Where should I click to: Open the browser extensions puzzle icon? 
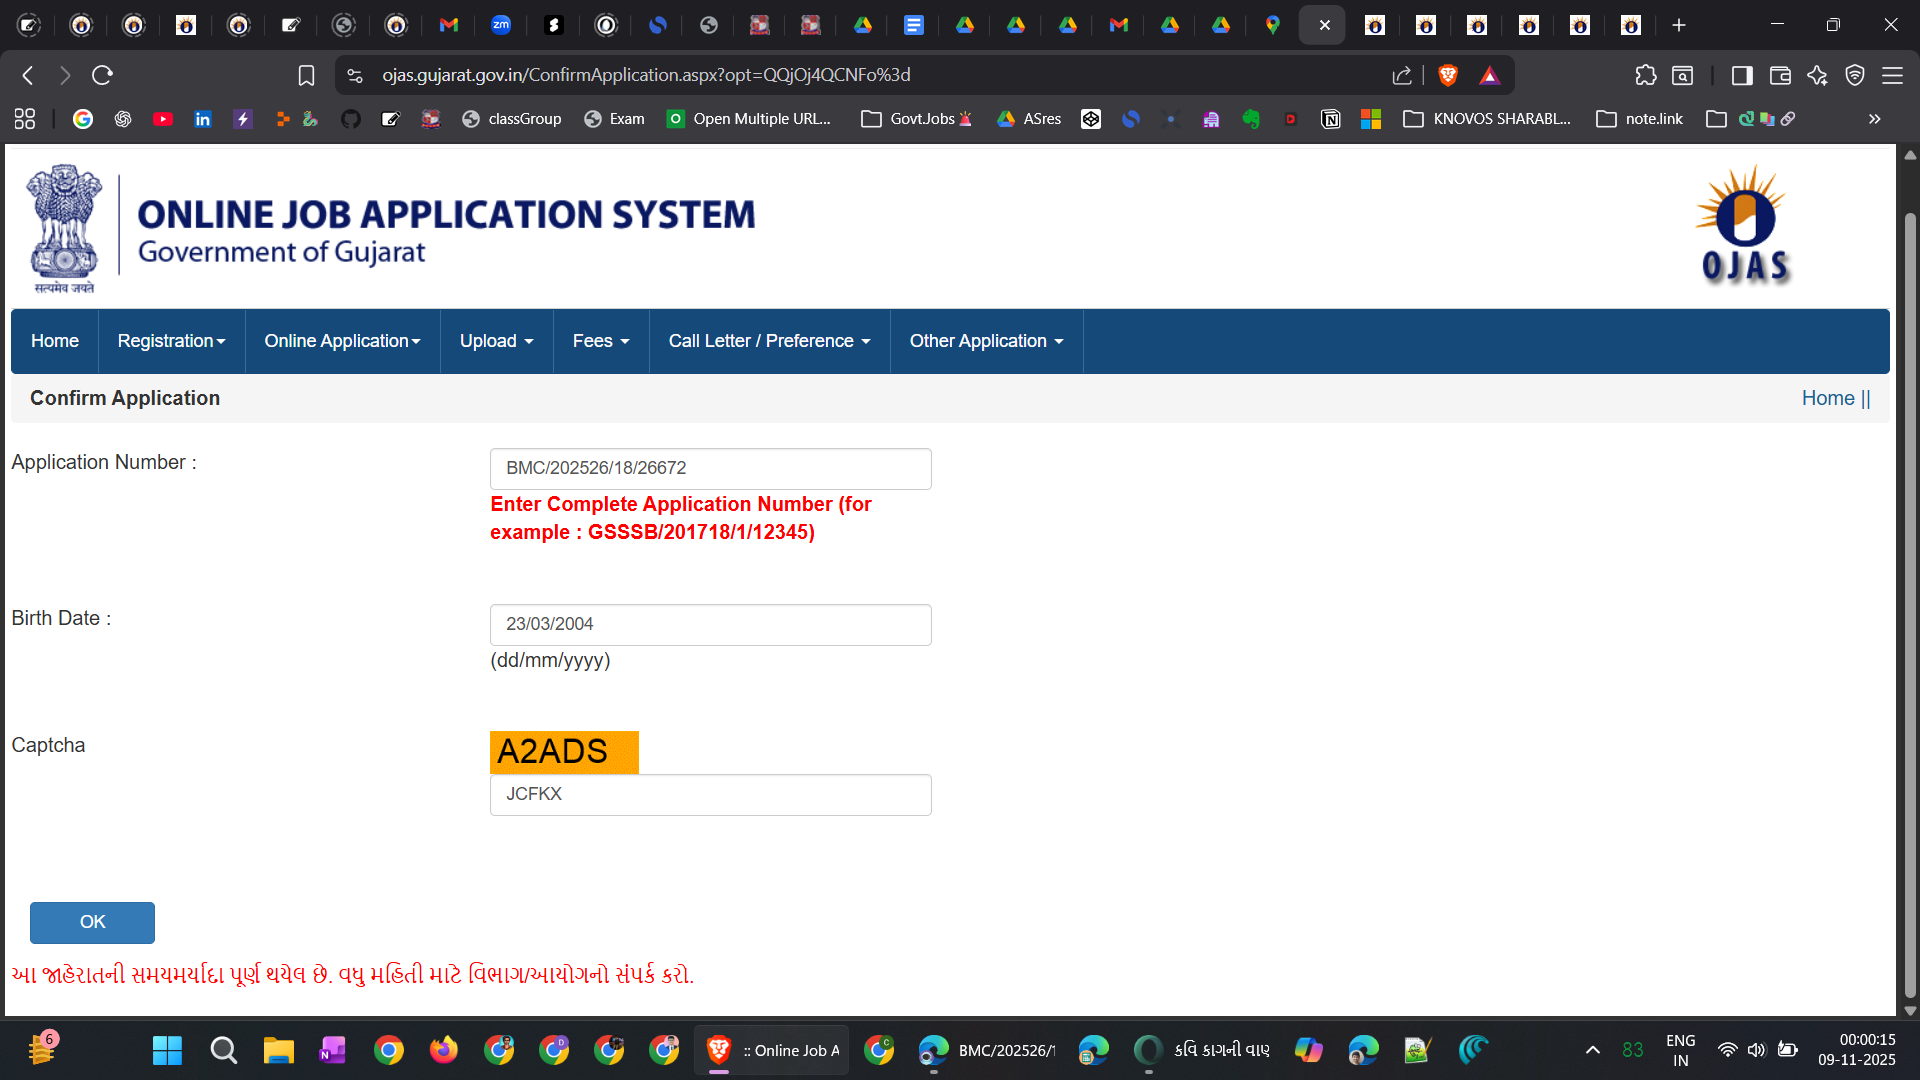point(1645,75)
